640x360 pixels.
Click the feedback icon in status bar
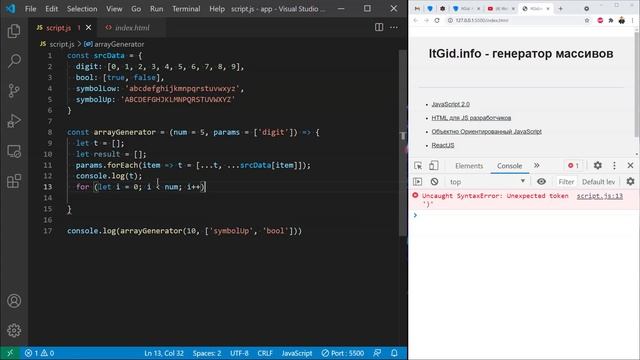377,353
